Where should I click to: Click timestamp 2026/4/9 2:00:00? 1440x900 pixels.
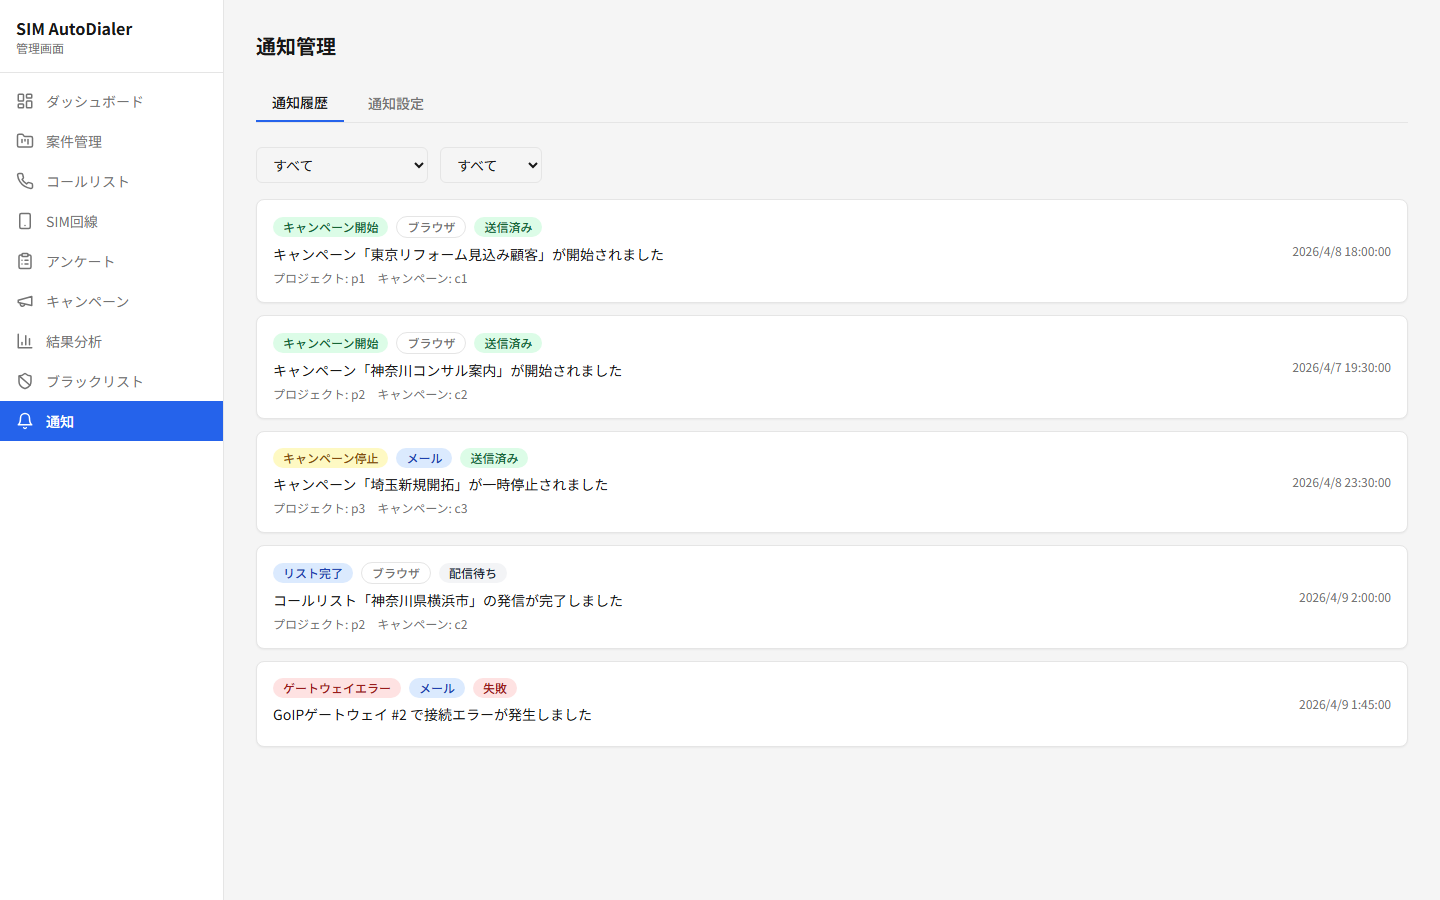1345,597
